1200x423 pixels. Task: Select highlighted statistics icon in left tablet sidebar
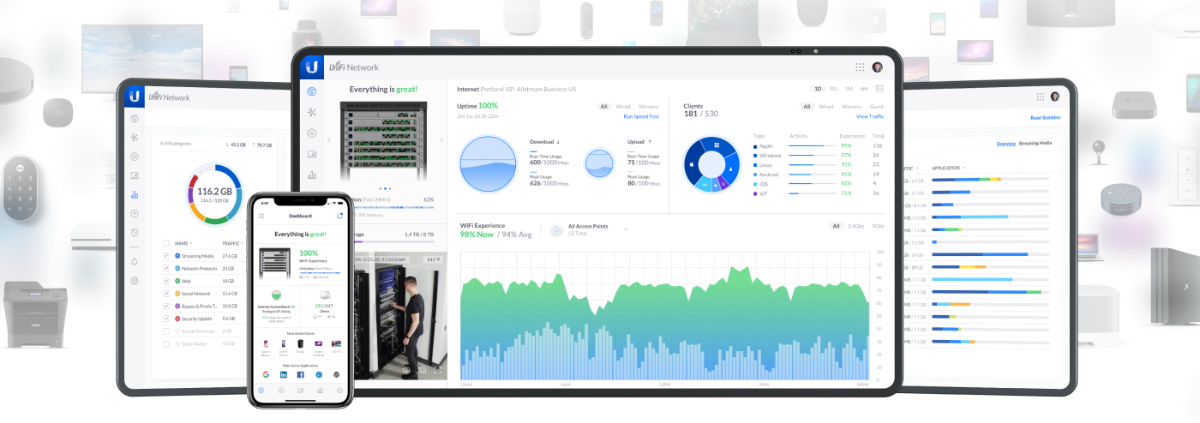click(x=134, y=195)
